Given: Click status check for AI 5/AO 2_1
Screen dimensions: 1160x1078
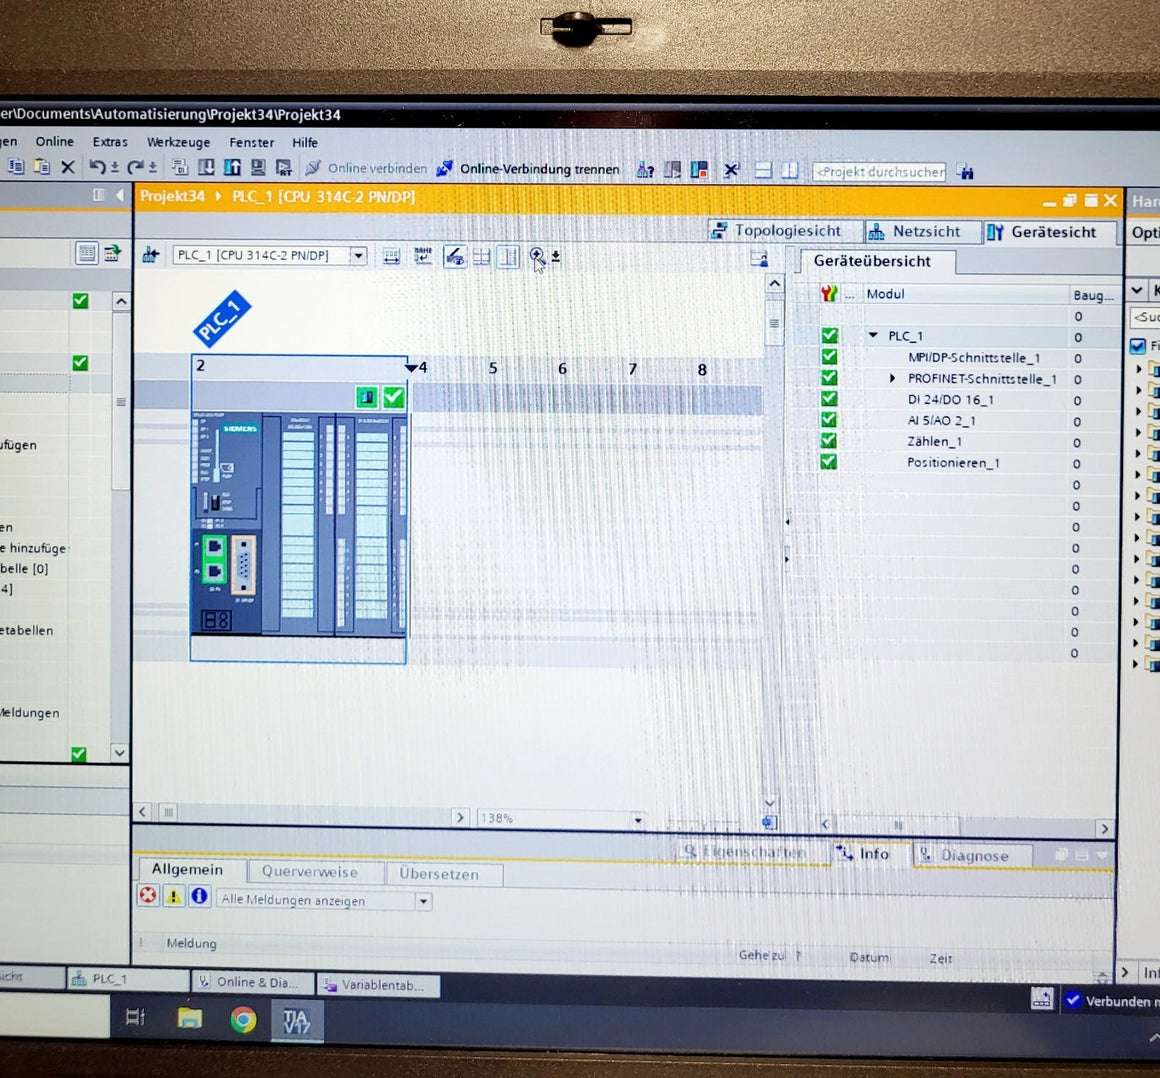Looking at the screenshot, I should coord(829,420).
